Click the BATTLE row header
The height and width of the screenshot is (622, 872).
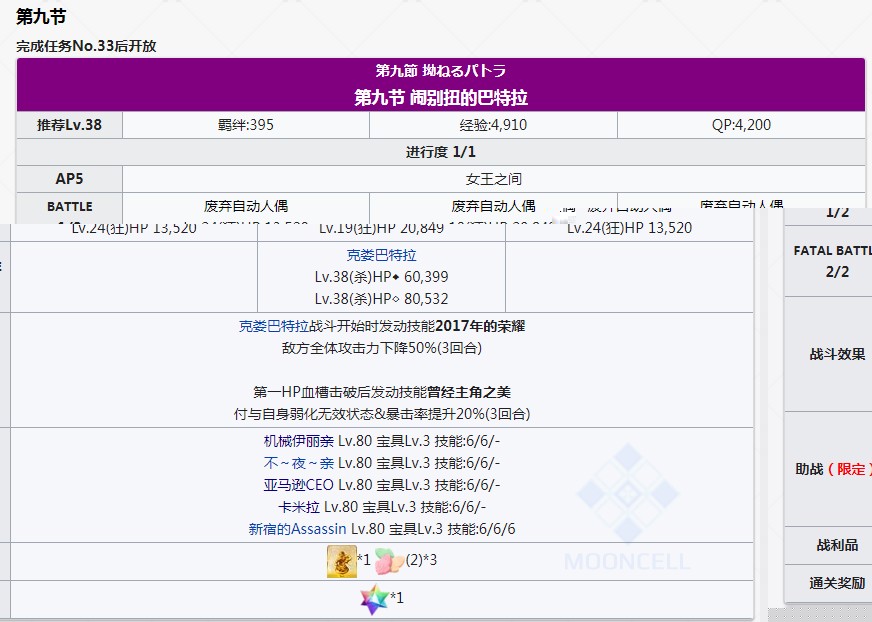click(70, 206)
